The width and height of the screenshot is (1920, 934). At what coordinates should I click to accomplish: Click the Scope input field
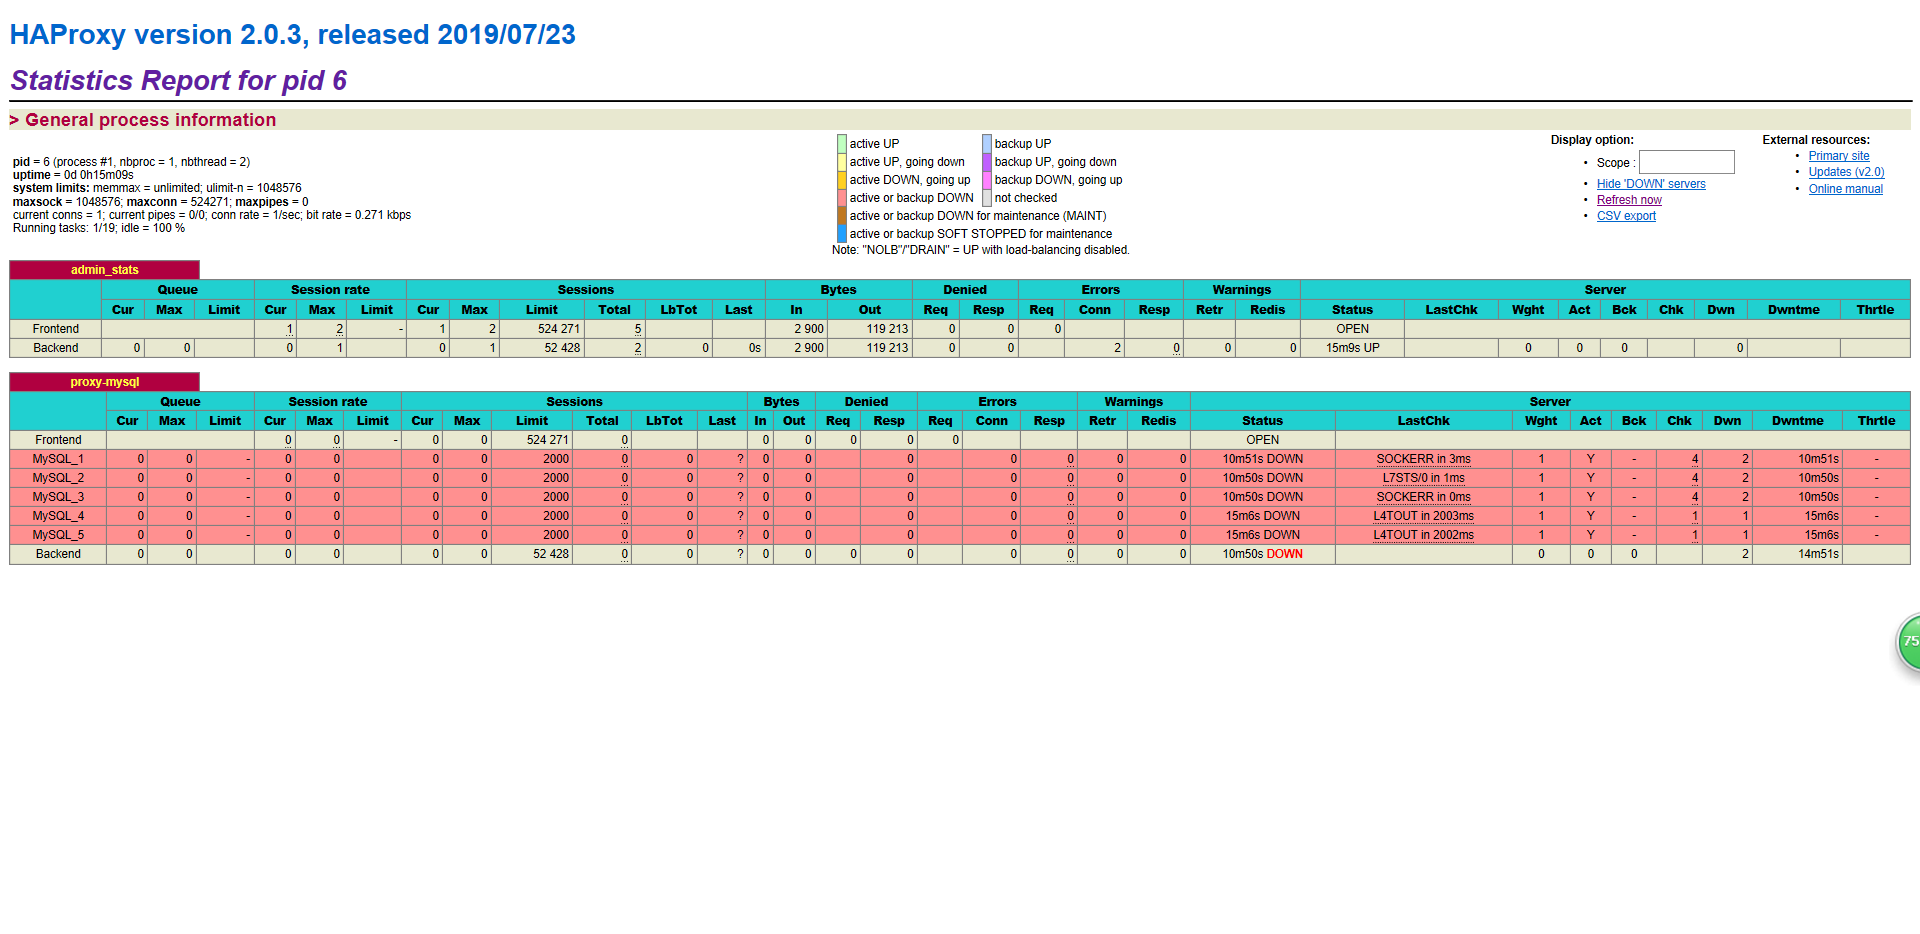[1686, 162]
